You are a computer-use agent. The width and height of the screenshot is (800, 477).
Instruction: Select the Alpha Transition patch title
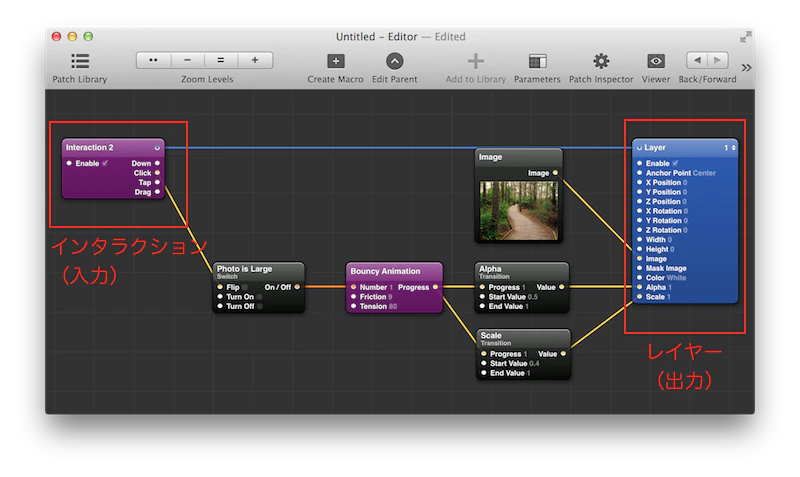pyautogui.click(x=490, y=269)
